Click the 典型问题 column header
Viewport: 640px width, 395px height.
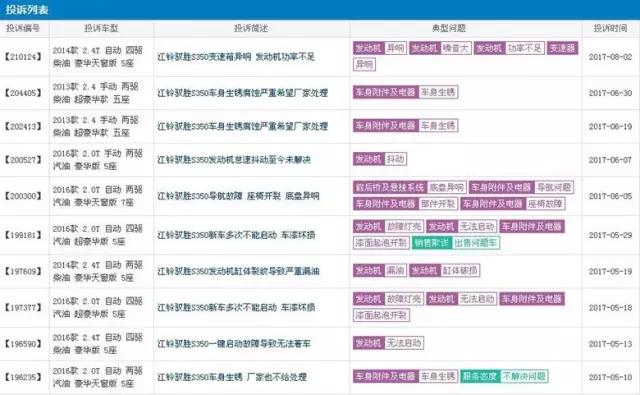pos(449,28)
